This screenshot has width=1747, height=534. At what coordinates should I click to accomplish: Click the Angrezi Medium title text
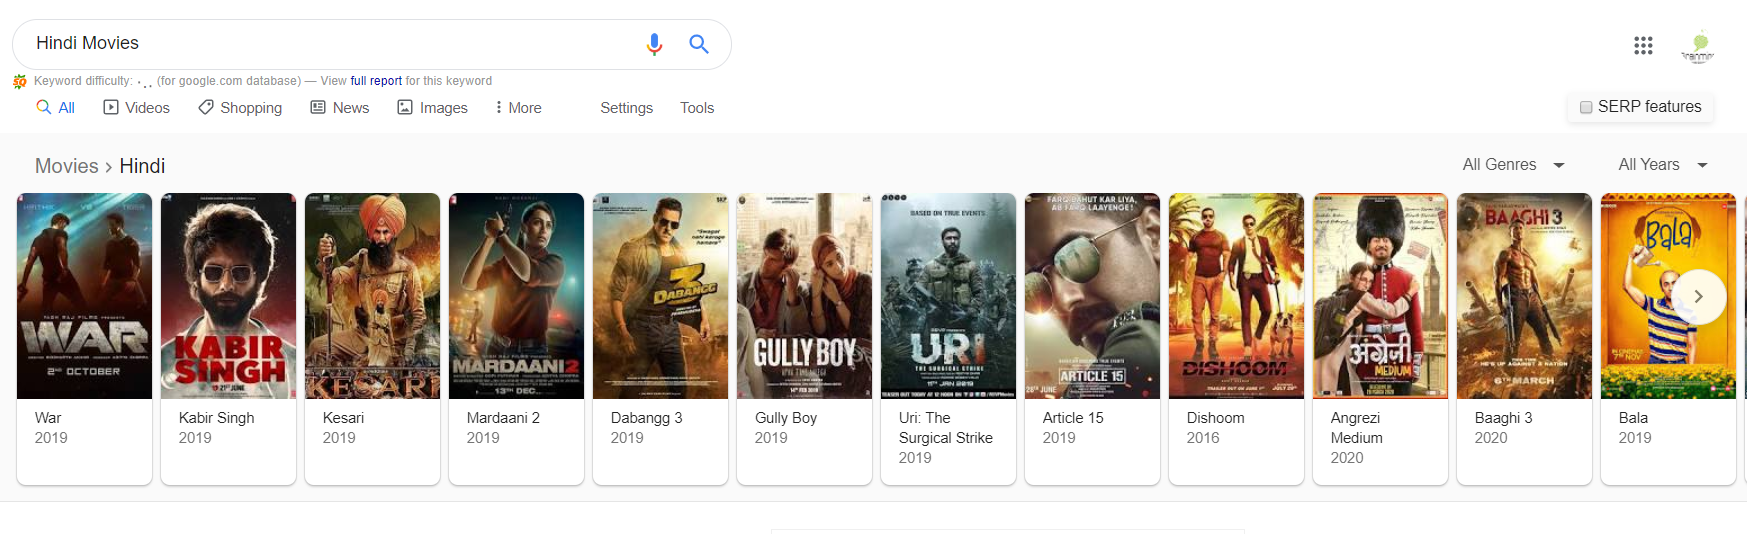(x=1357, y=428)
